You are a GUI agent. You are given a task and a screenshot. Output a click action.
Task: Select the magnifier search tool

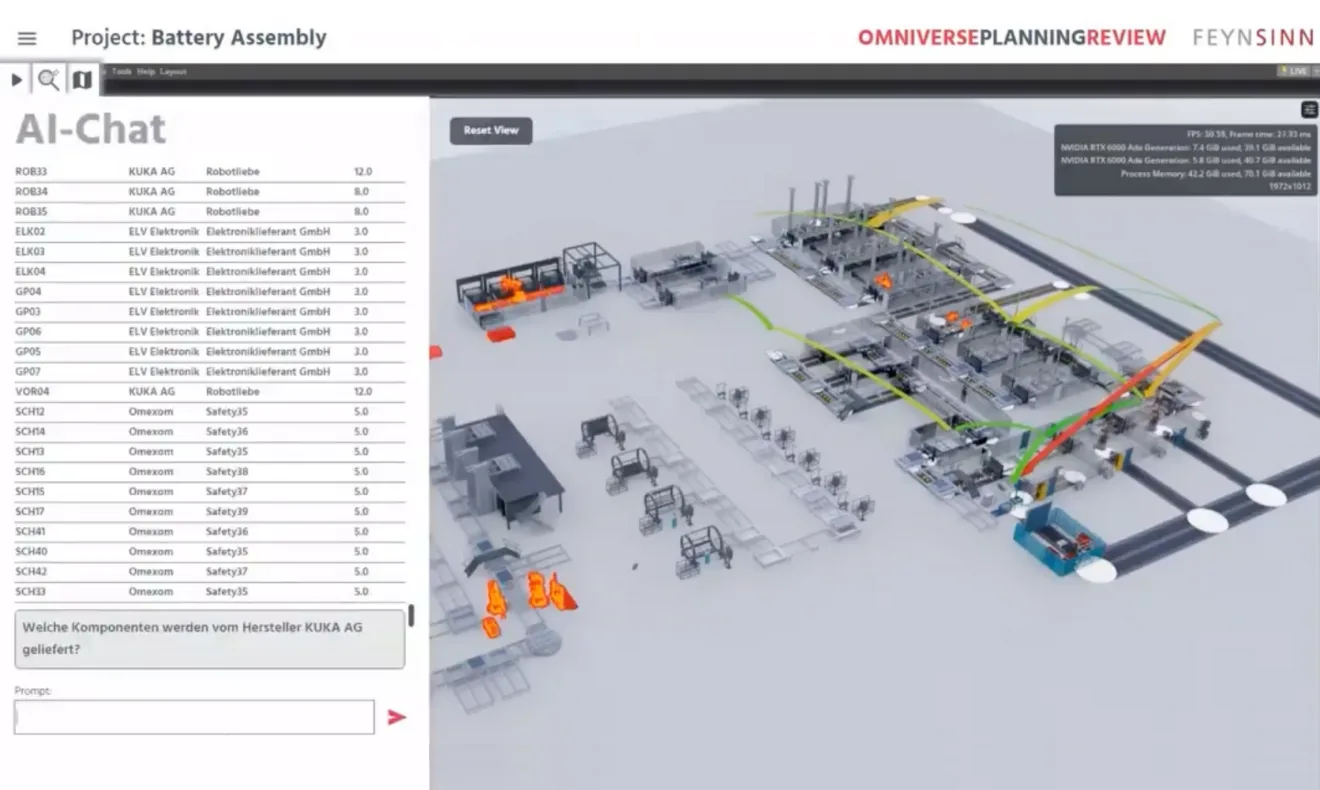coord(48,79)
